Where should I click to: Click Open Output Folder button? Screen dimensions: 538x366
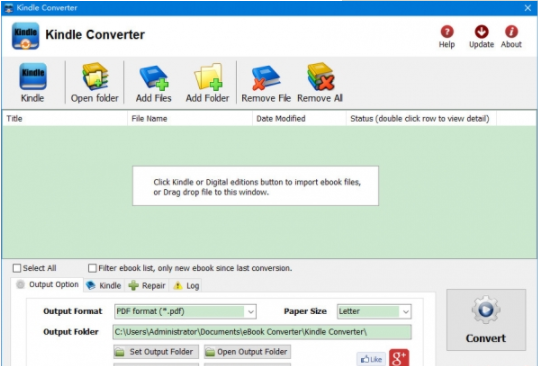[x=247, y=352]
